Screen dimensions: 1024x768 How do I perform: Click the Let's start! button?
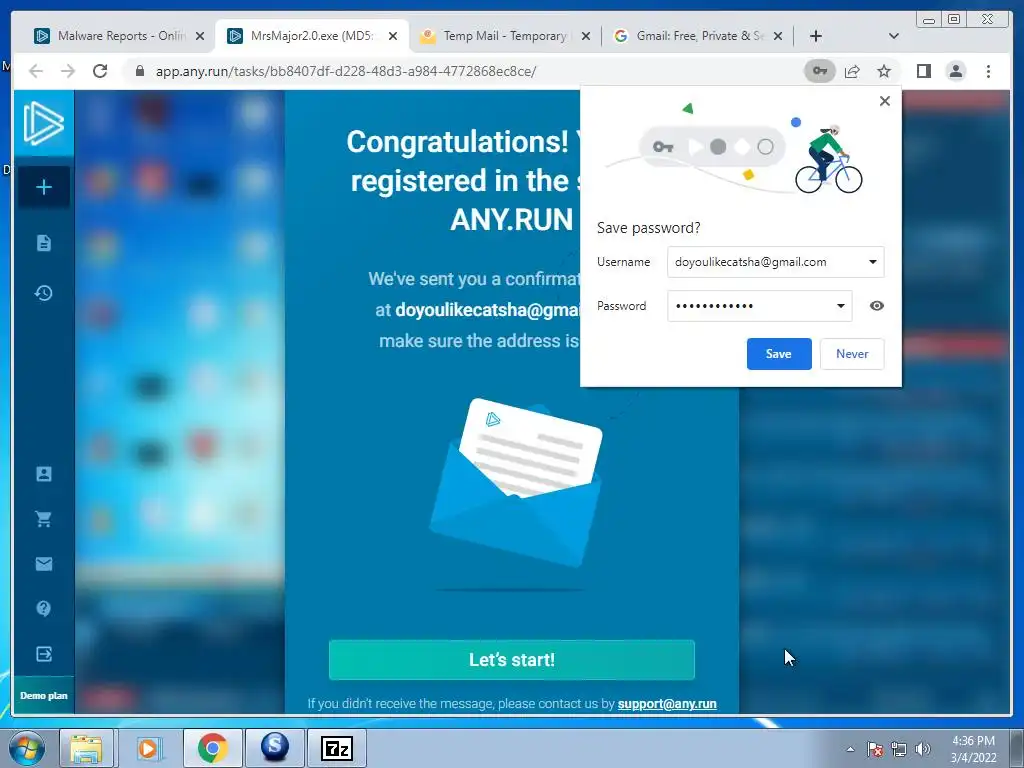(512, 660)
